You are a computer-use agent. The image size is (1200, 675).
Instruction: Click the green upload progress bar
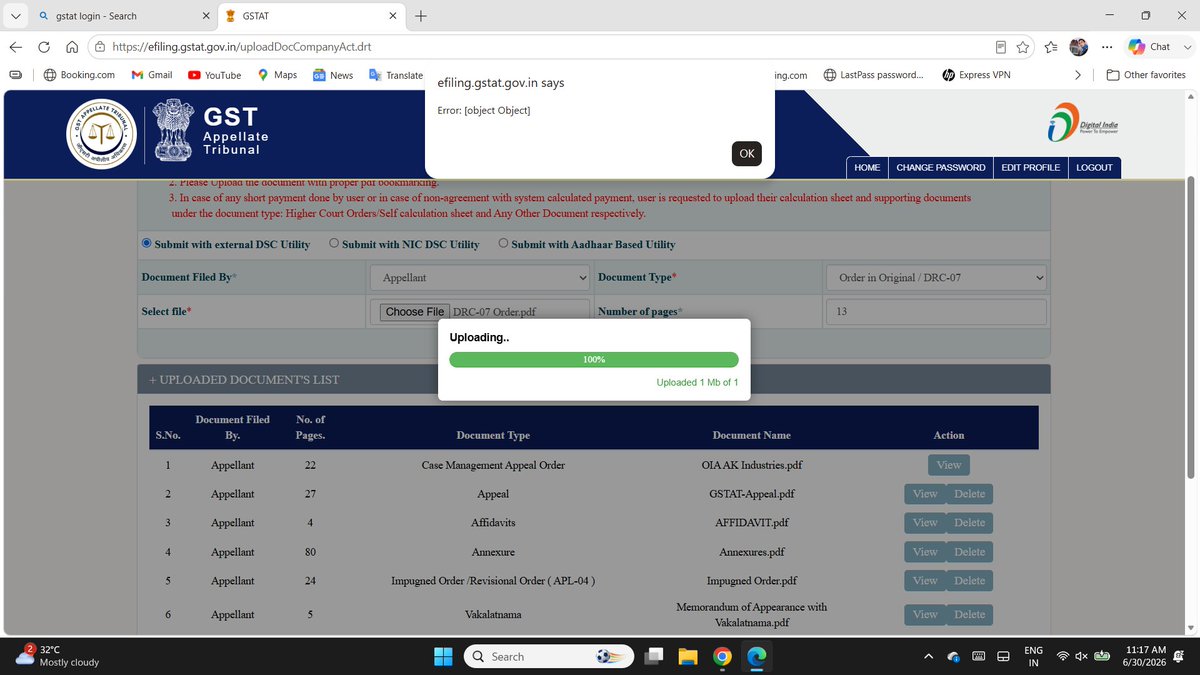[594, 359]
